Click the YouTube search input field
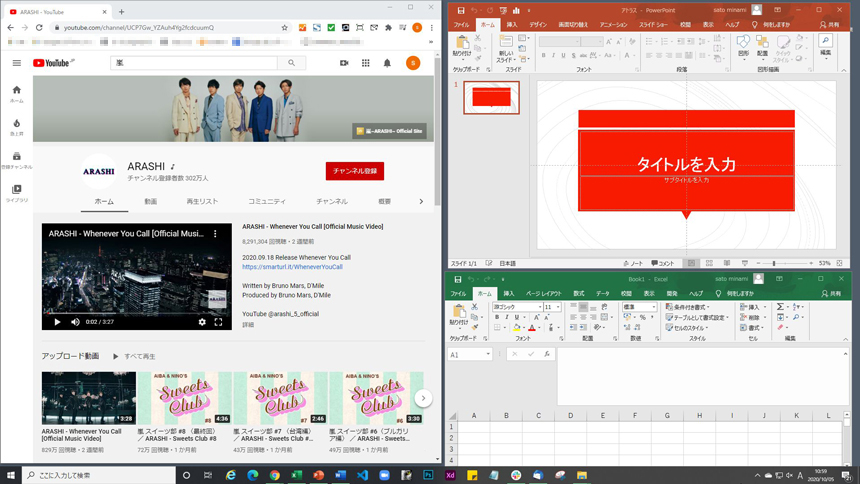 point(194,63)
